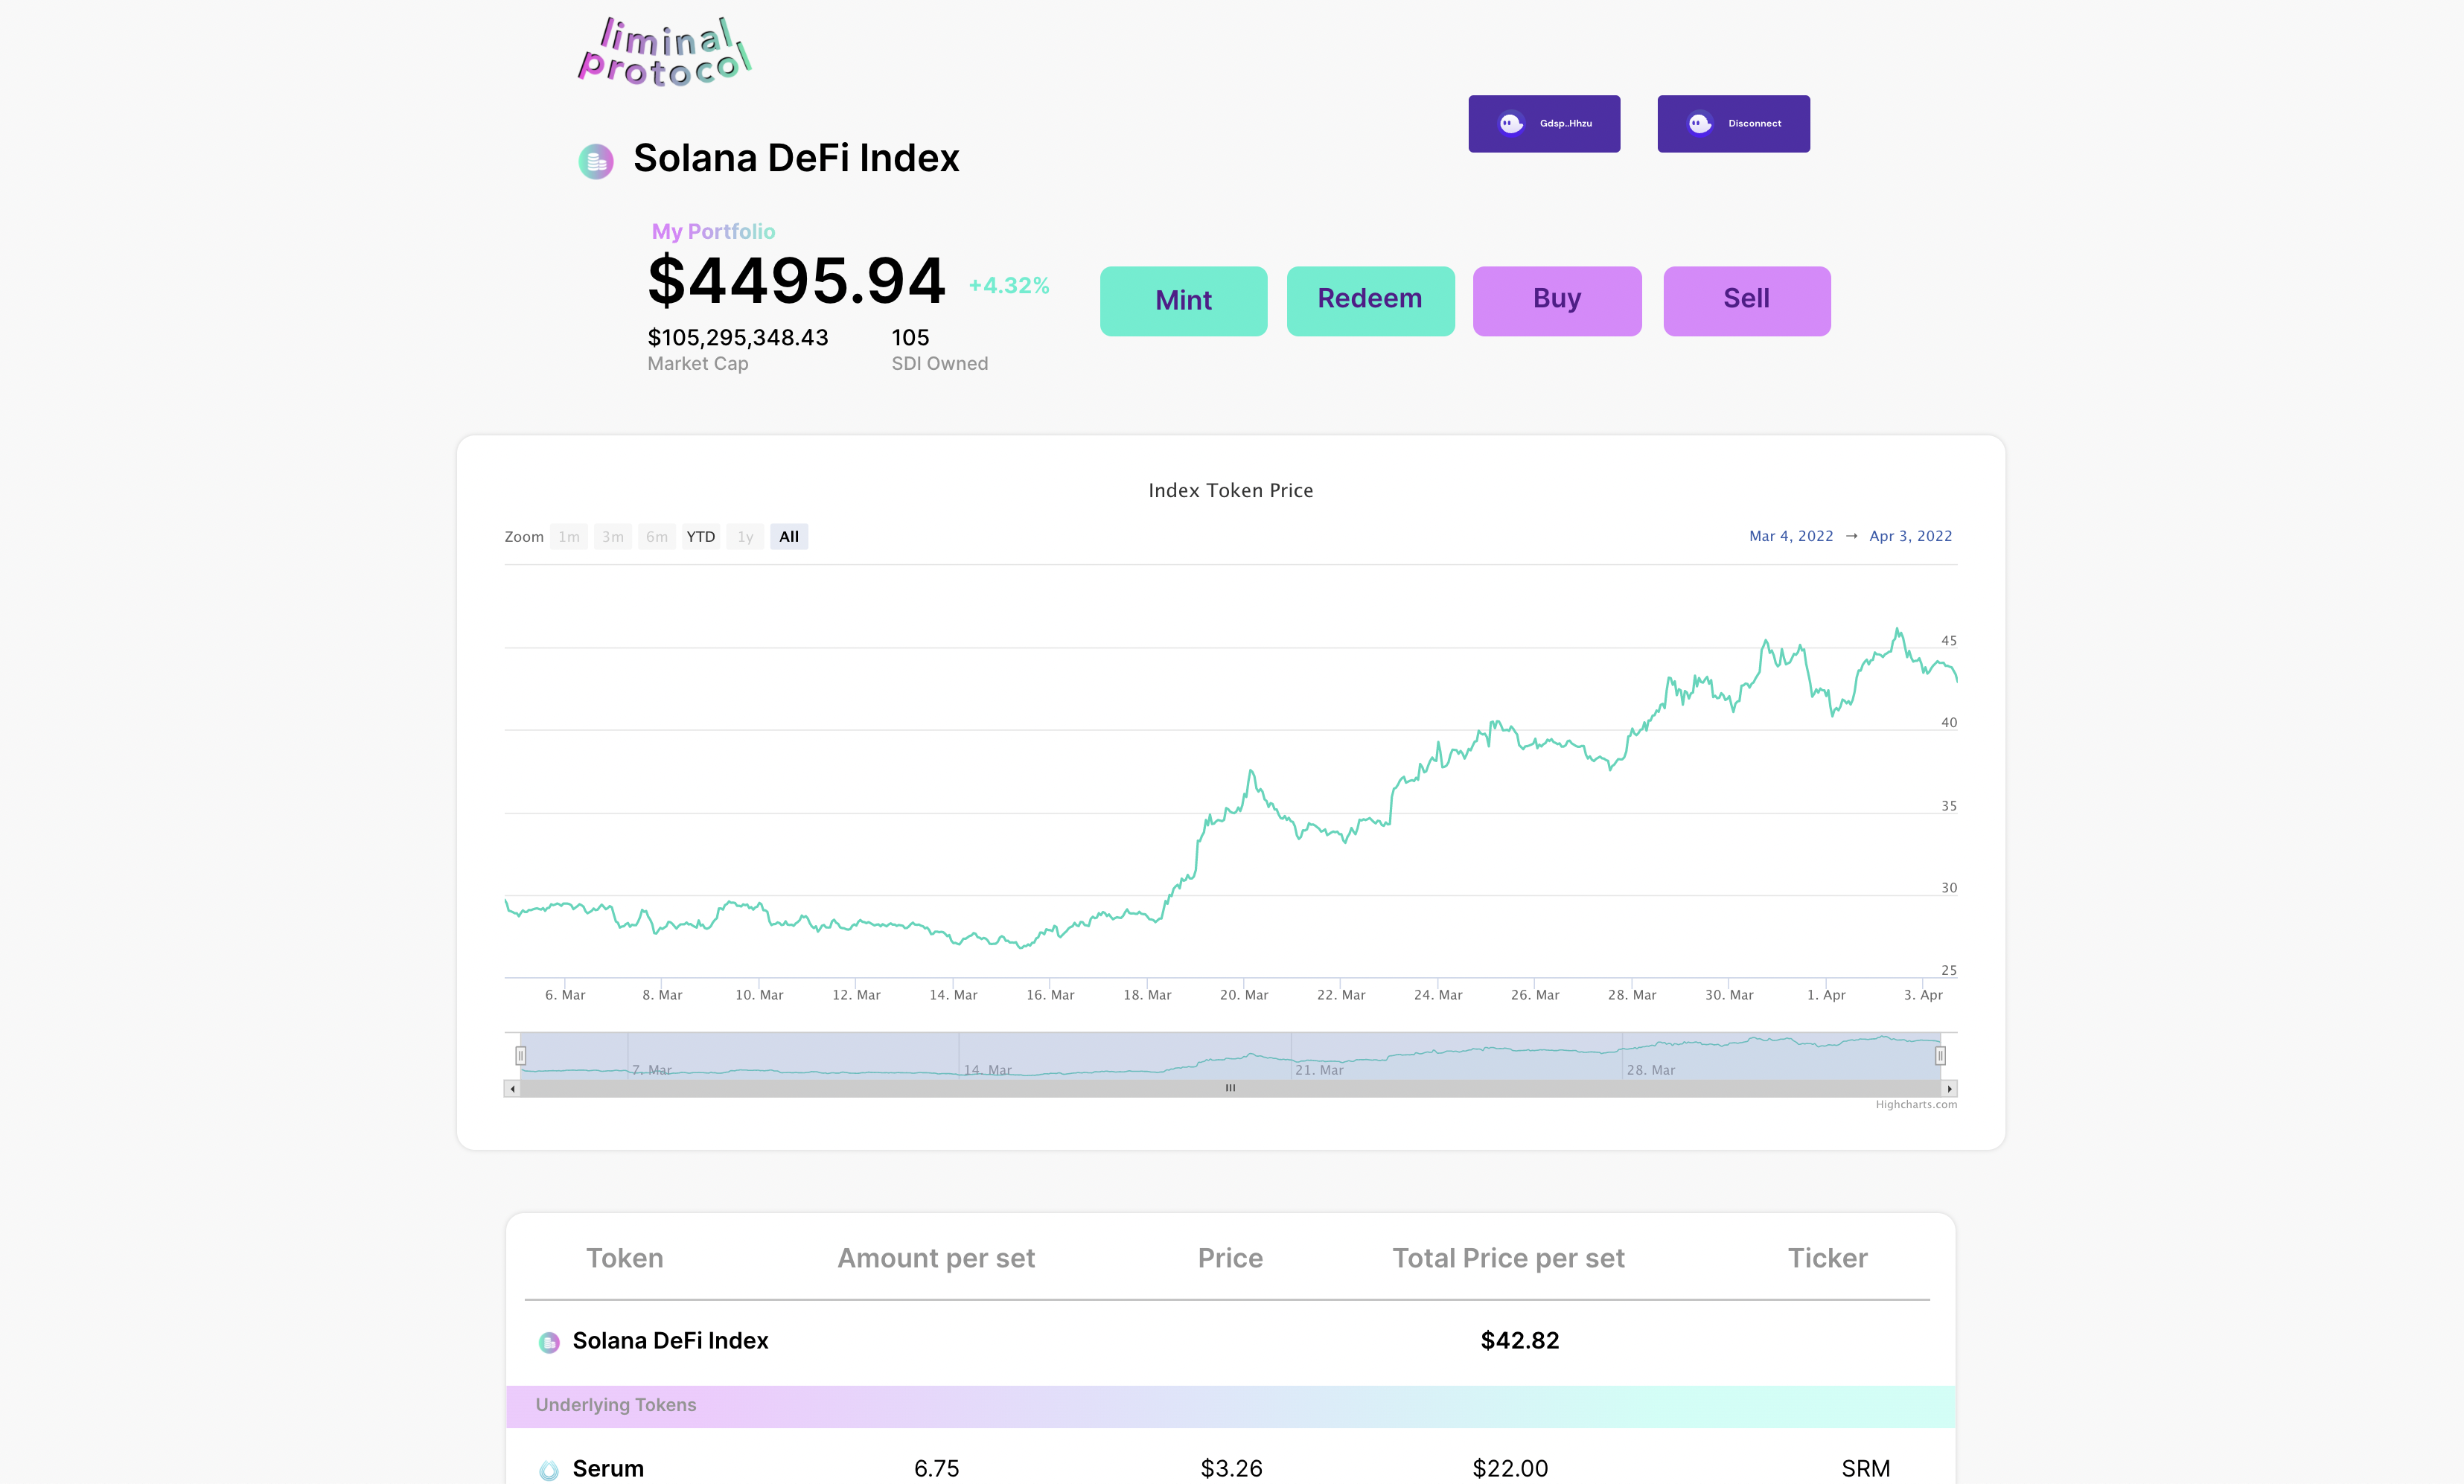Click the right navigator range handle
This screenshot has height=1484, width=2464.
pyautogui.click(x=1940, y=1055)
